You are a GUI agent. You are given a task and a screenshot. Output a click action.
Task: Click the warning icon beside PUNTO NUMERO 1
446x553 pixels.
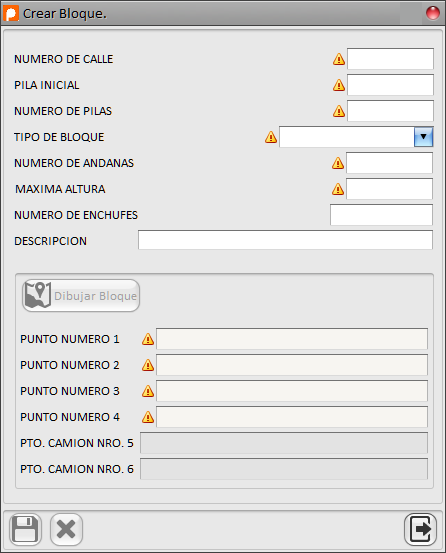[148, 339]
